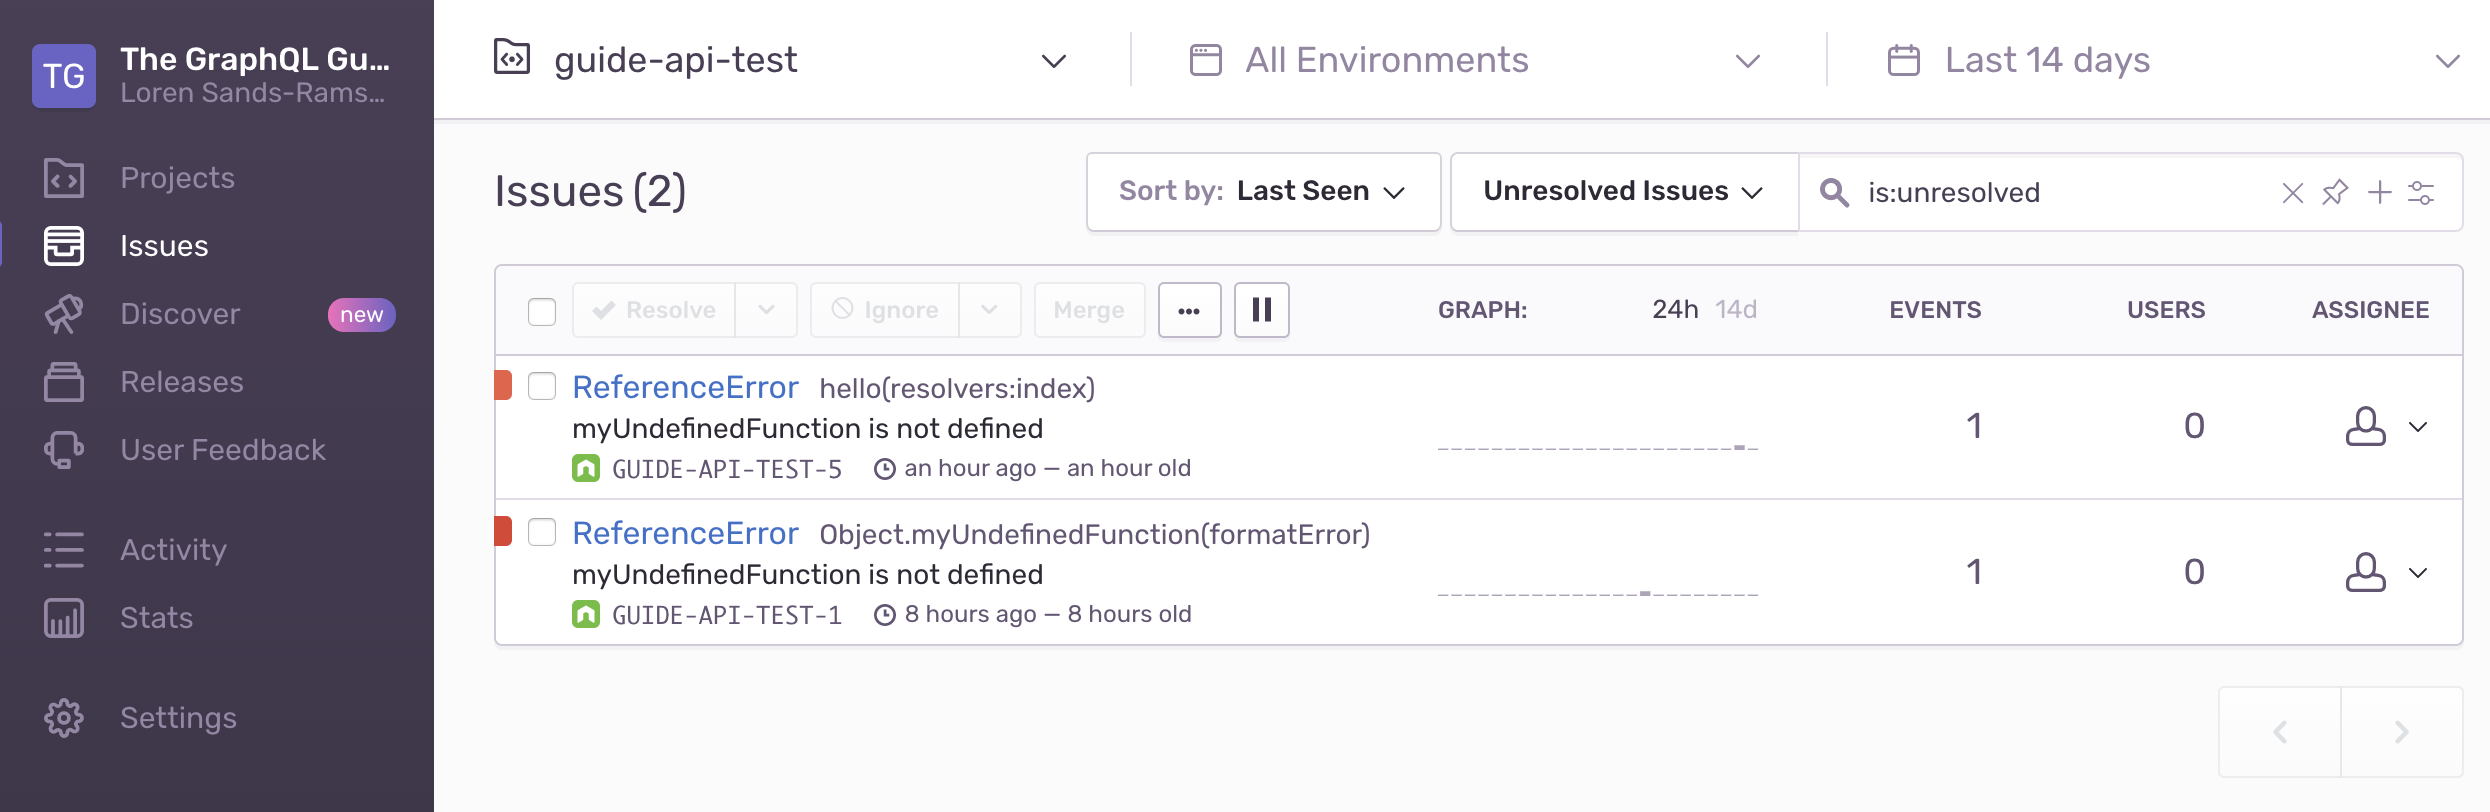Click the calendar icon for date range
2490x812 pixels.
tap(1904, 60)
